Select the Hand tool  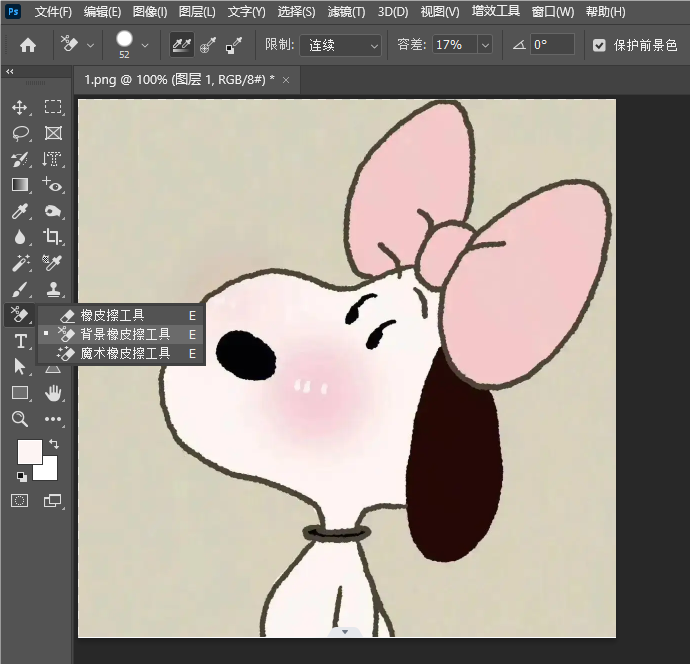pyautogui.click(x=53, y=392)
